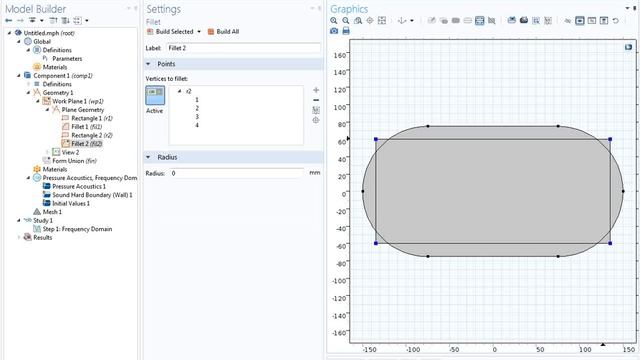Select Parameters in the model tree

tap(67, 59)
